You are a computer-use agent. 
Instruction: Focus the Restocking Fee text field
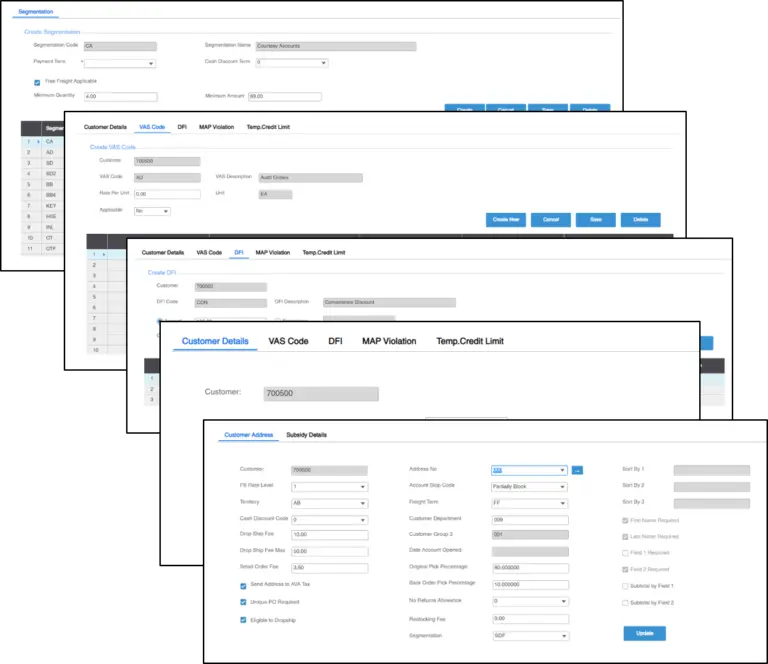point(529,618)
